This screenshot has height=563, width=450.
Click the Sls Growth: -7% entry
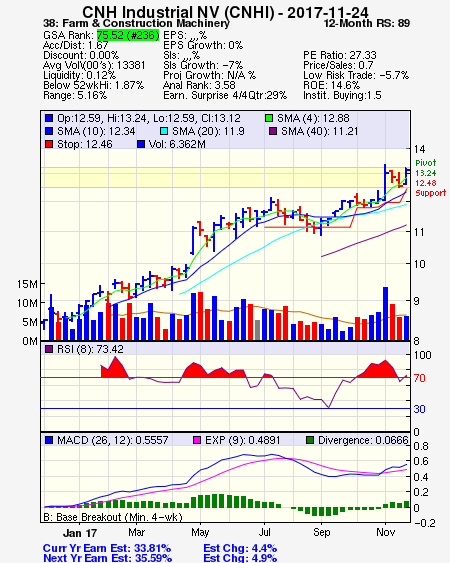[203, 65]
